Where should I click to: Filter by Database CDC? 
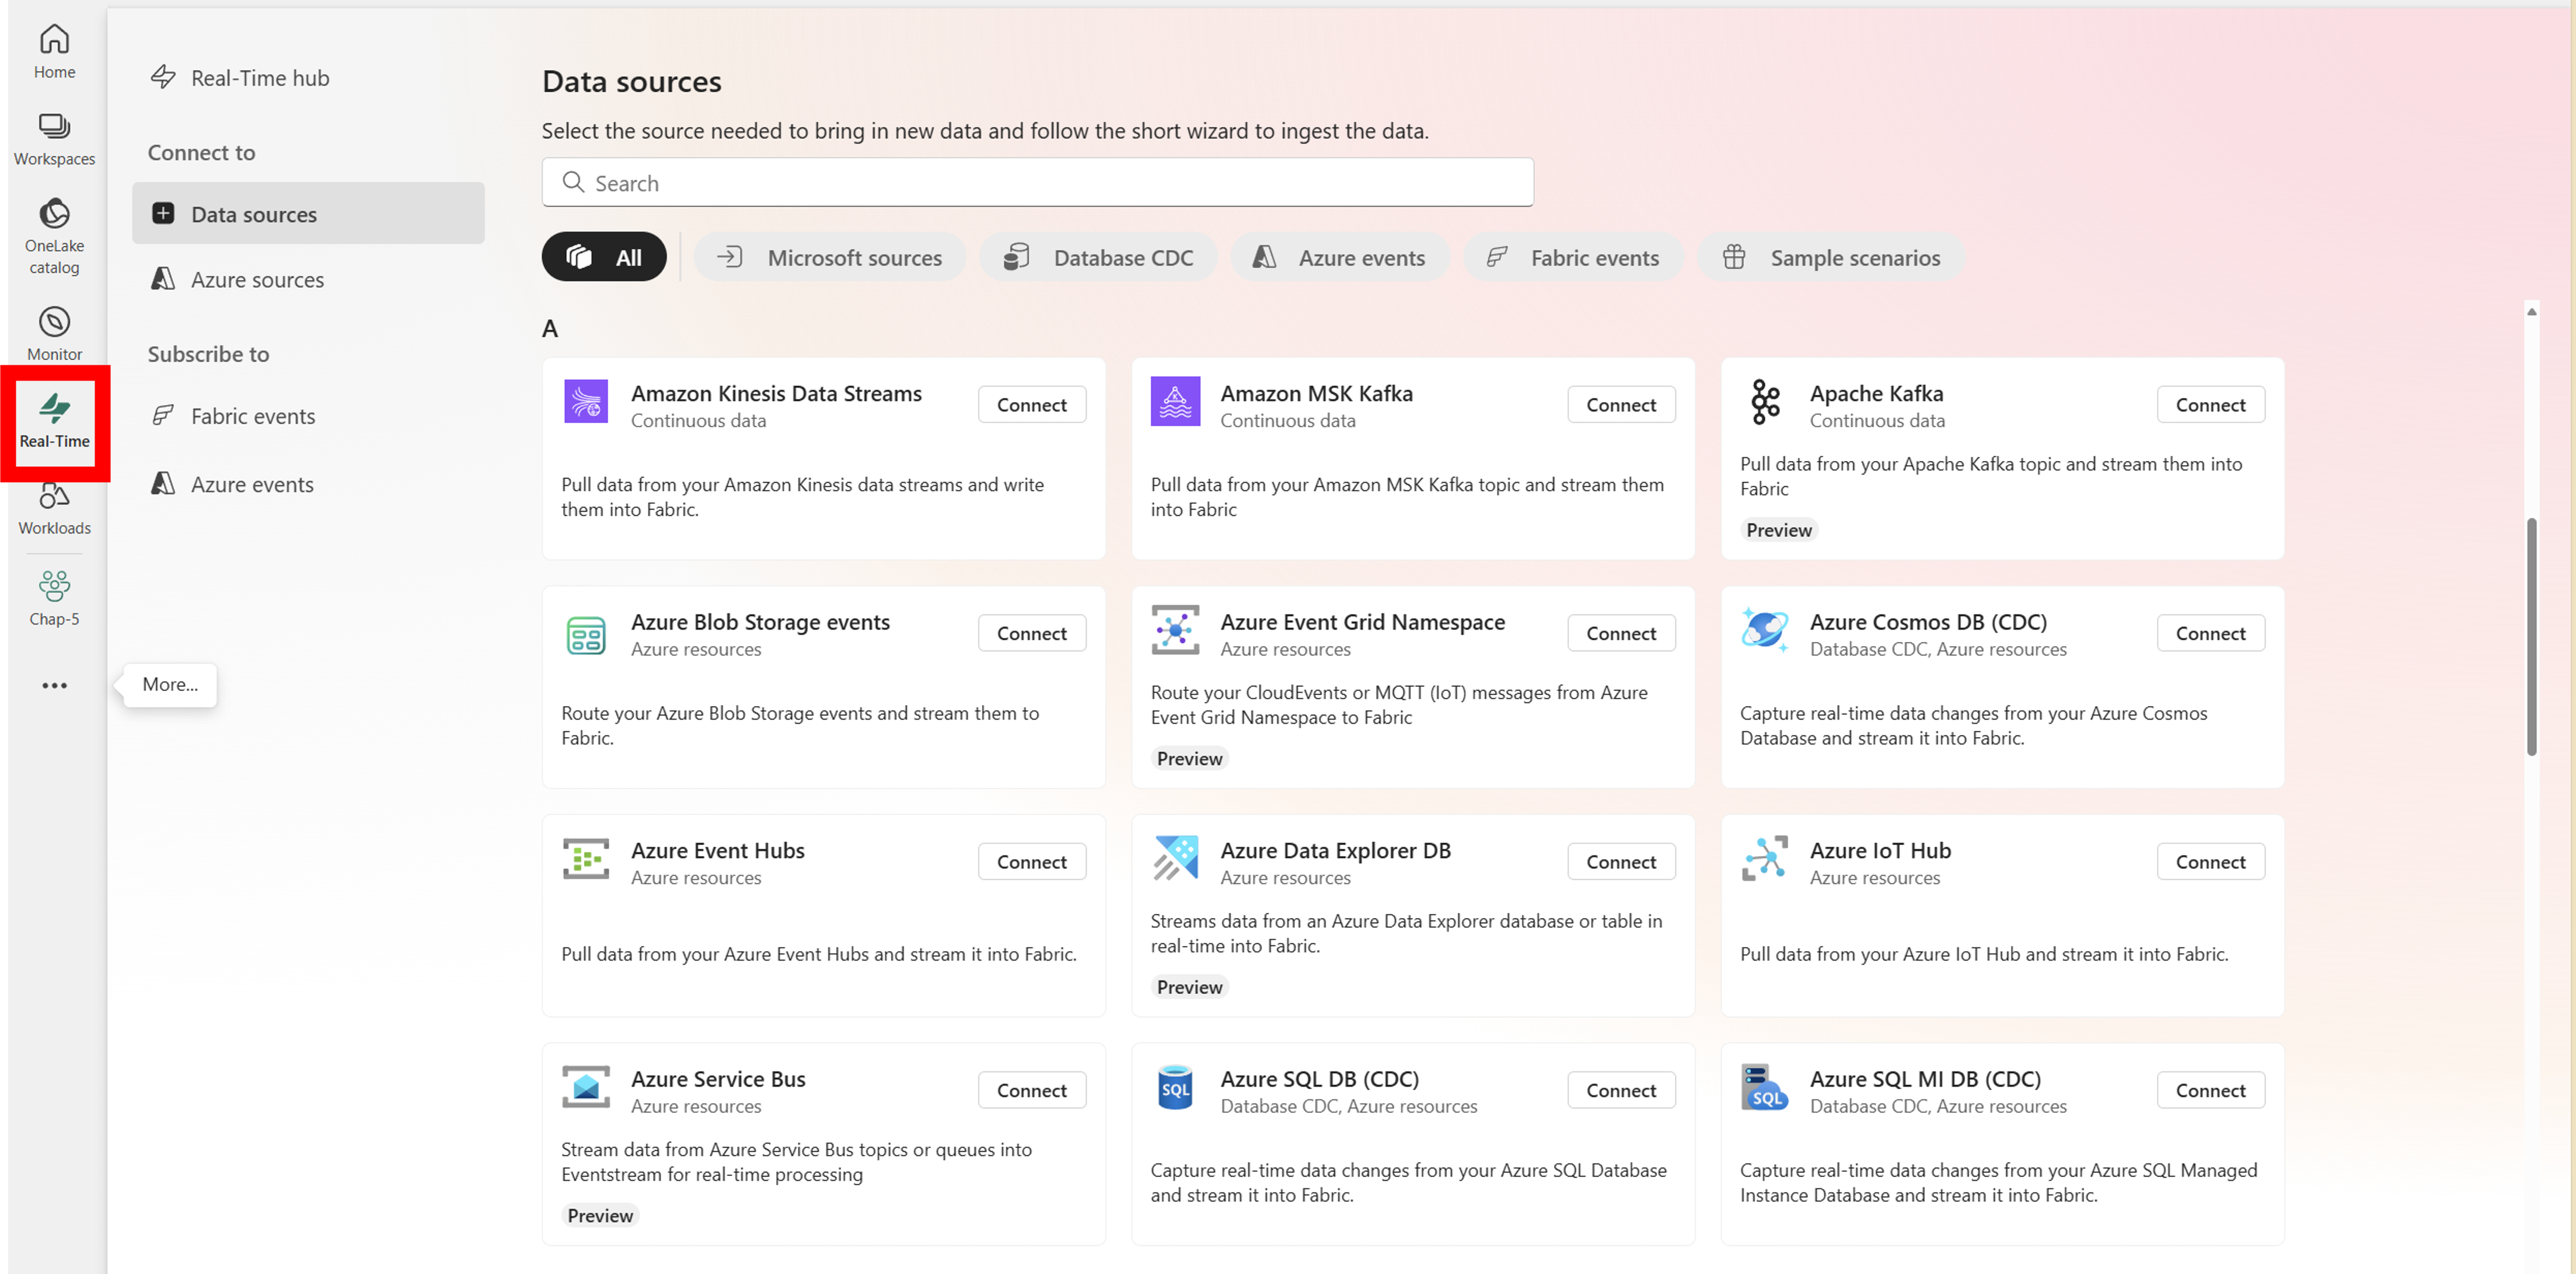(x=1098, y=257)
